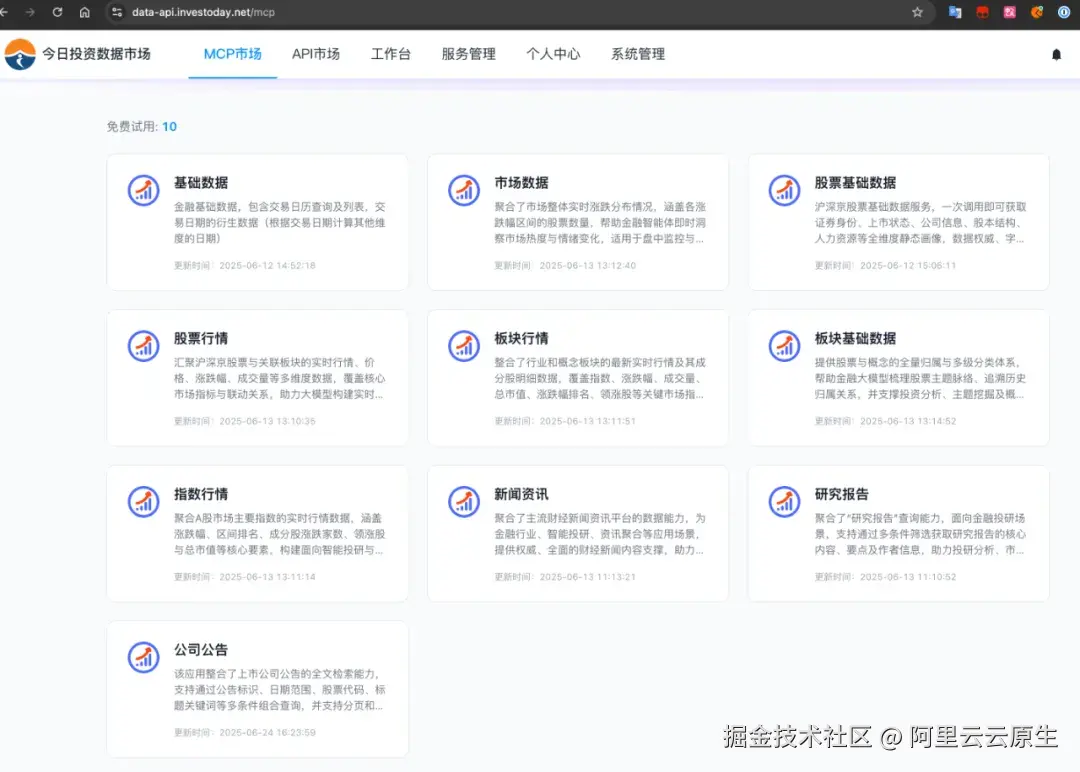Viewport: 1080px width, 772px height.
Task: Open the 1Password extension icon
Action: tap(1063, 13)
